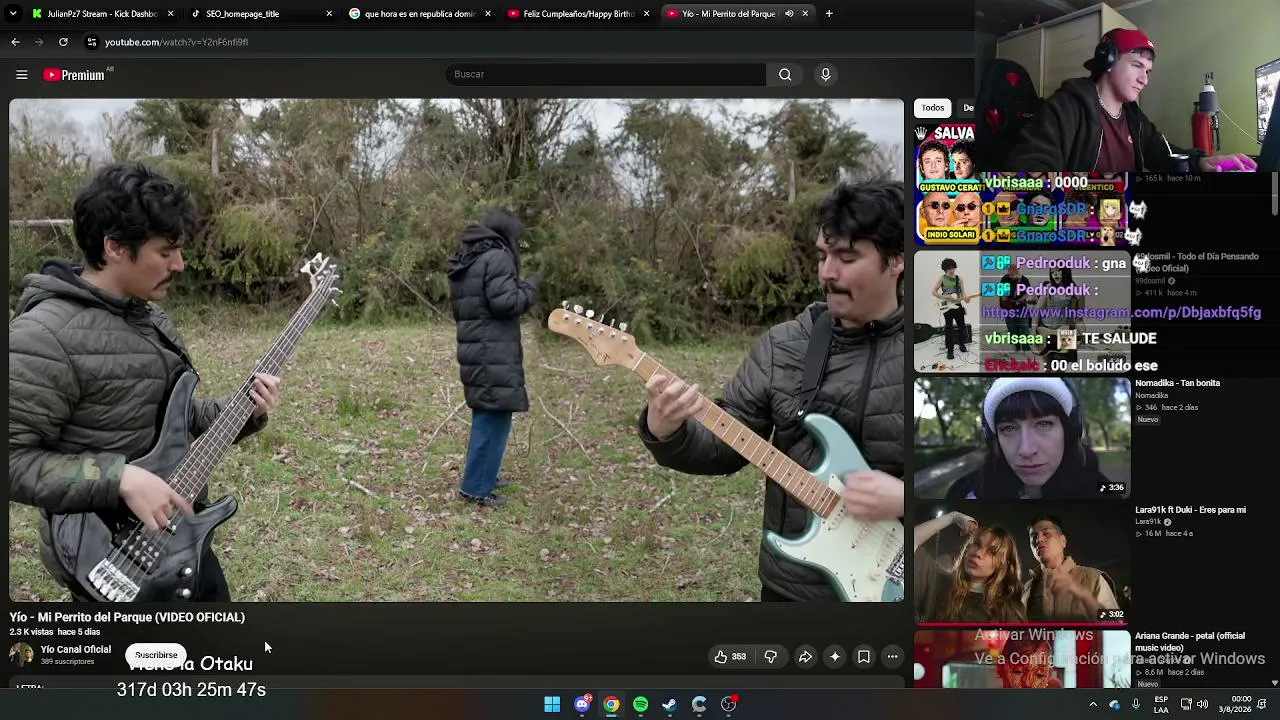This screenshot has width=1280, height=720.
Task: Switch to Chrome in the taskbar
Action: point(611,705)
